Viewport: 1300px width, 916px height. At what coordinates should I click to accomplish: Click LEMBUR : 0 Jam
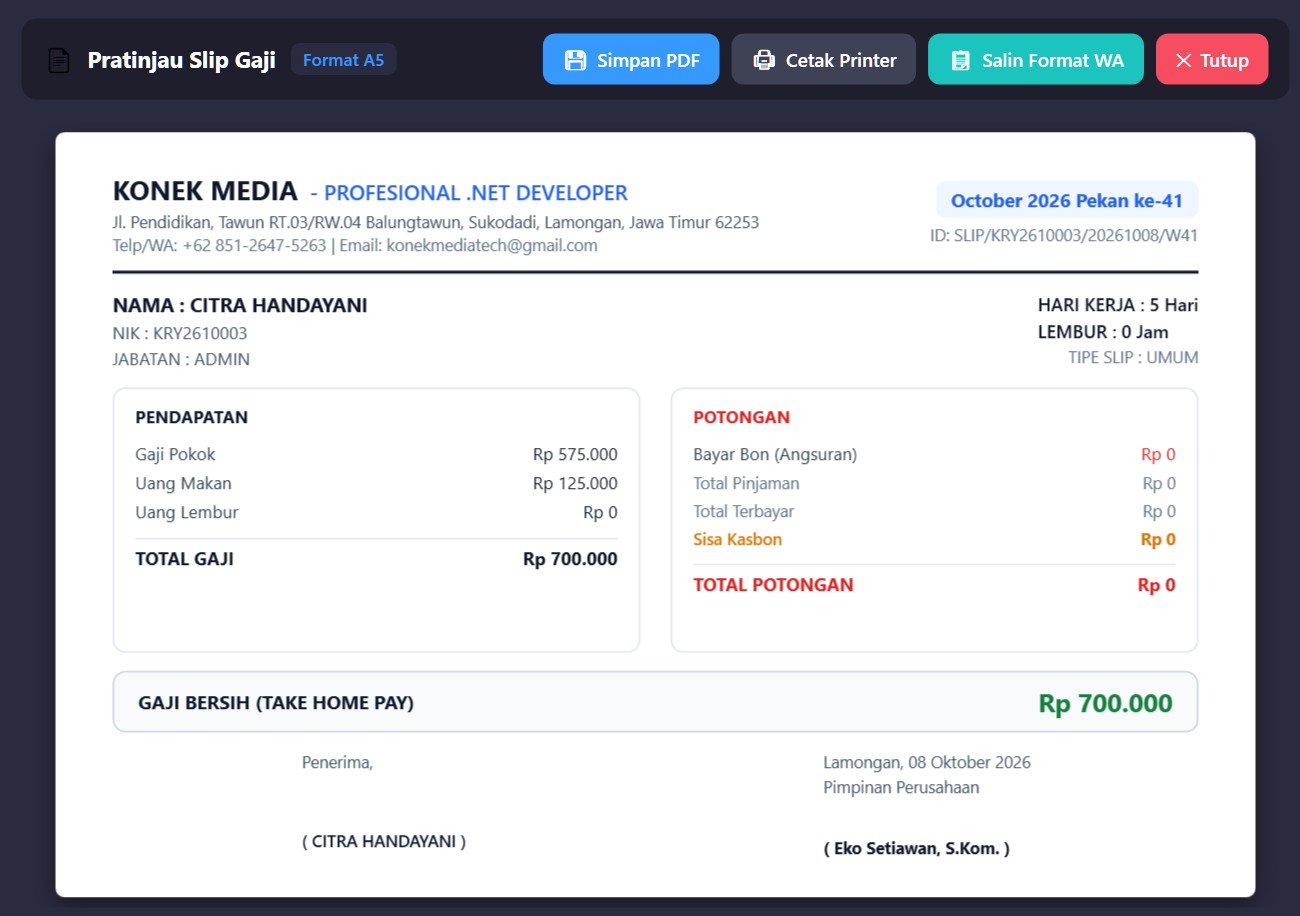pyautogui.click(x=1103, y=332)
